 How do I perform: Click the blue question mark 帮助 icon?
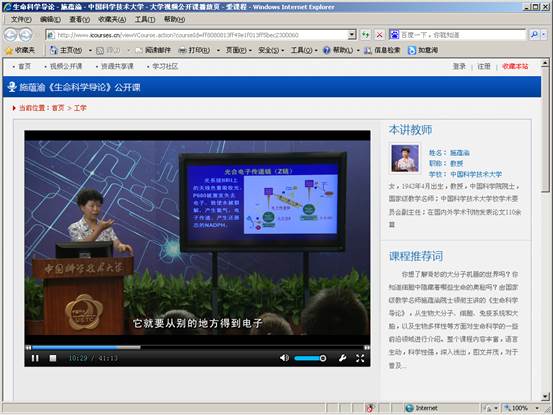327,50
